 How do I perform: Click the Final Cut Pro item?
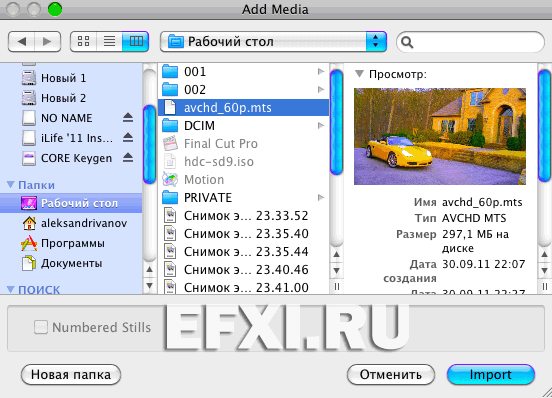[244, 143]
